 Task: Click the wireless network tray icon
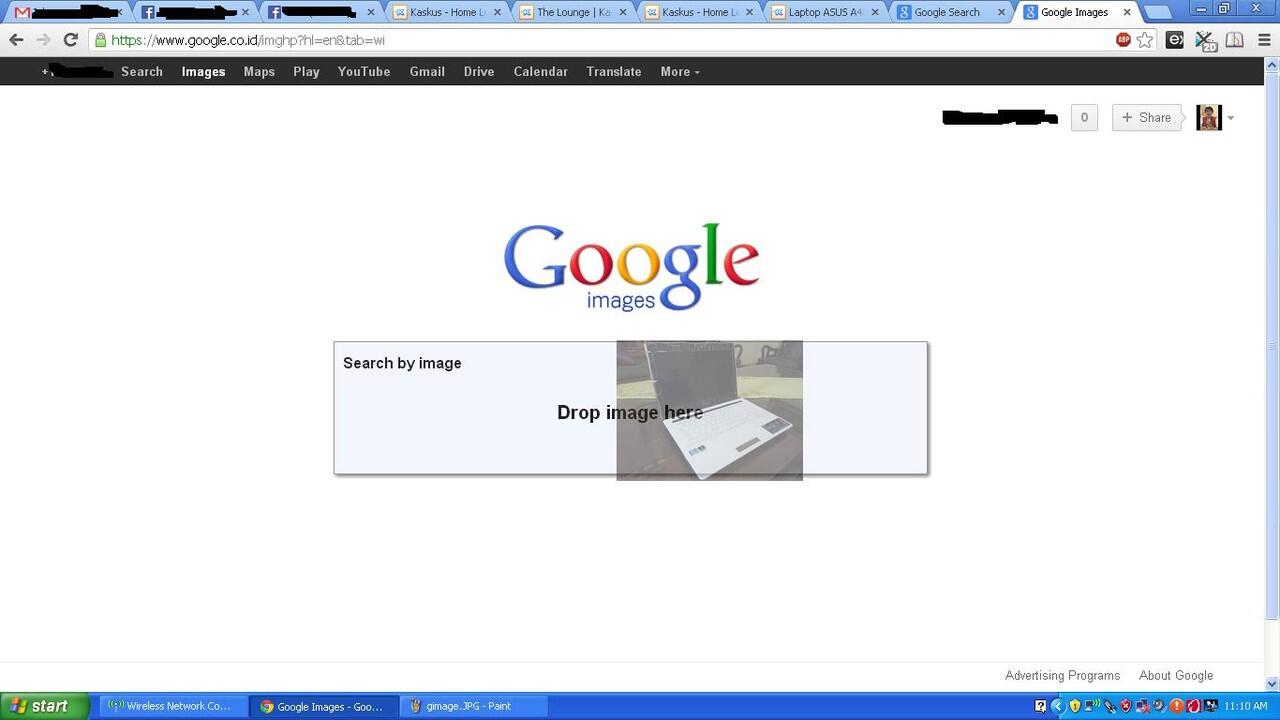click(x=1093, y=706)
